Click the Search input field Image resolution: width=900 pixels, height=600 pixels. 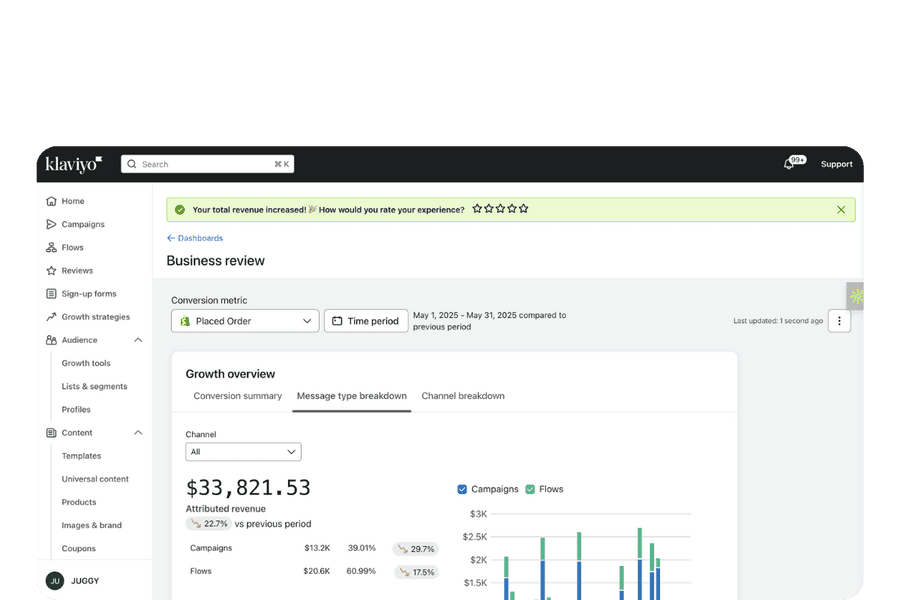click(x=207, y=164)
